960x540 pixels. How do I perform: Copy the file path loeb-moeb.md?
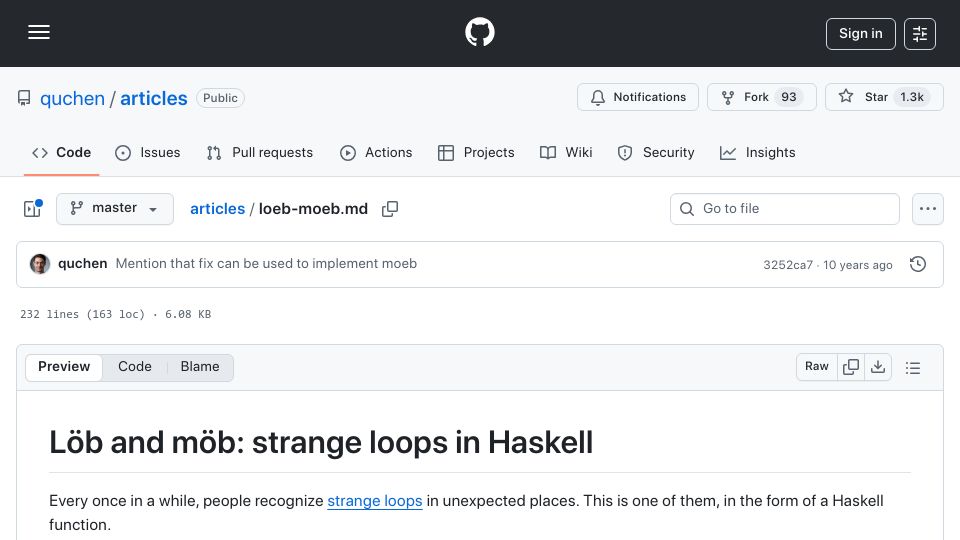coord(390,209)
